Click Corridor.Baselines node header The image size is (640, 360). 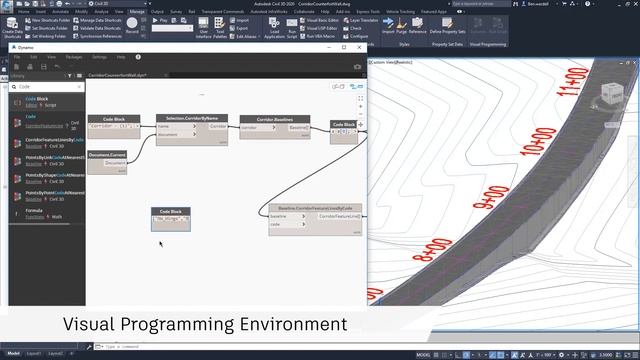[x=275, y=119]
